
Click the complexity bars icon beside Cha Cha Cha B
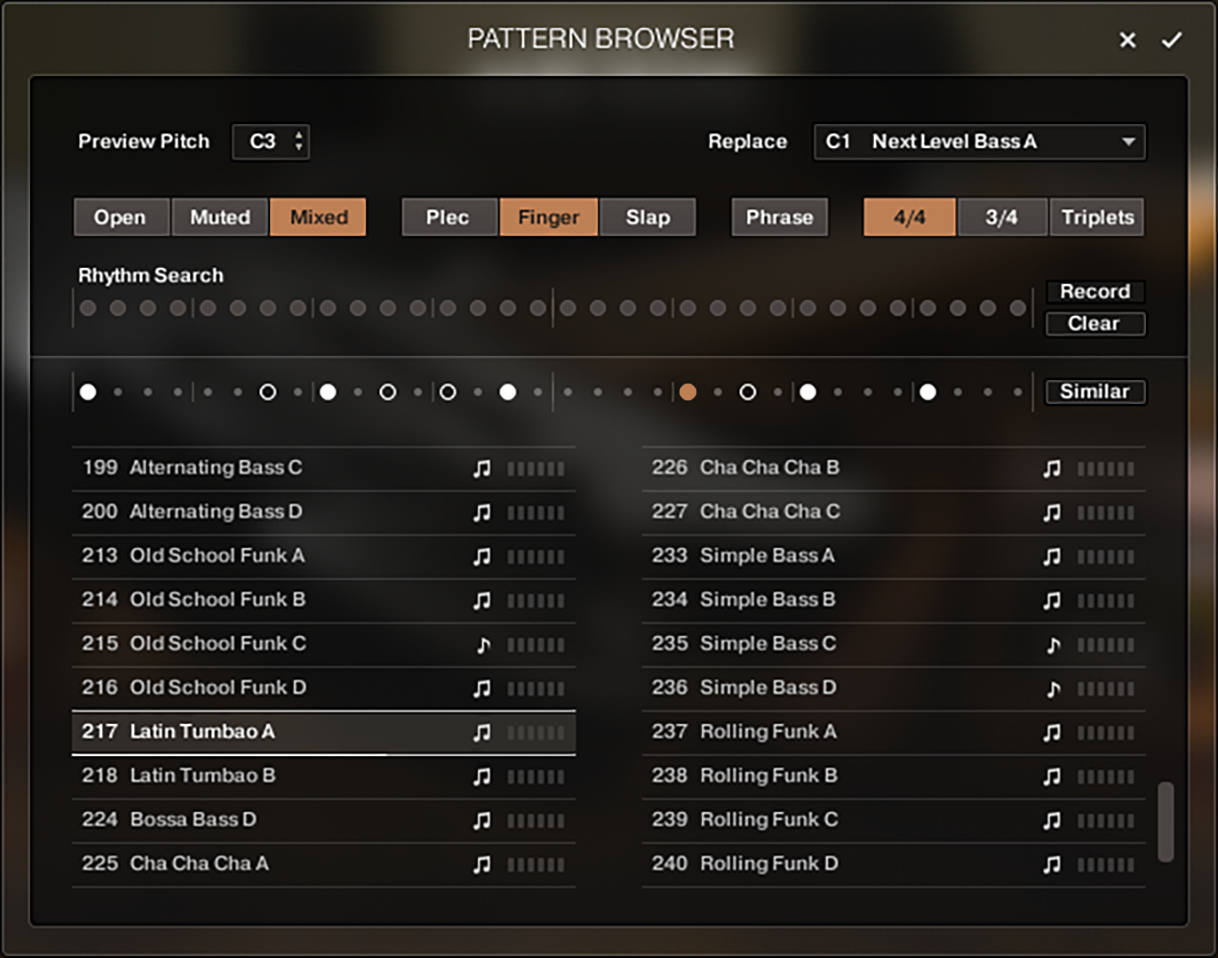pyautogui.click(x=1105, y=468)
